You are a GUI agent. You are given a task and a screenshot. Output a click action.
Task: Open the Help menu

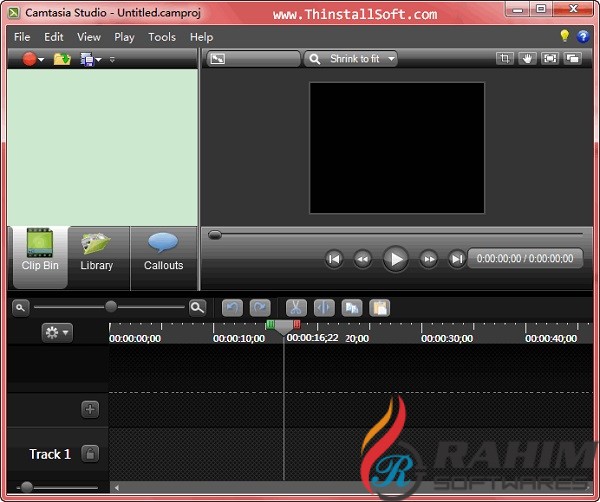pyautogui.click(x=201, y=37)
